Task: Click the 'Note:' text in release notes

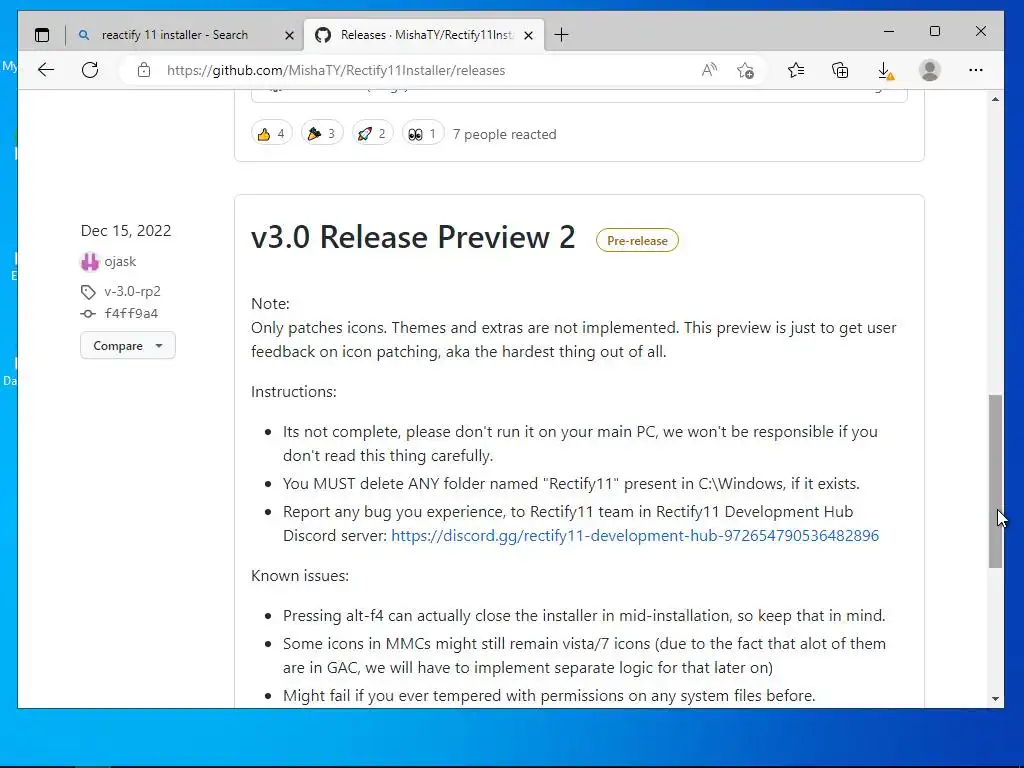Action: (x=270, y=304)
